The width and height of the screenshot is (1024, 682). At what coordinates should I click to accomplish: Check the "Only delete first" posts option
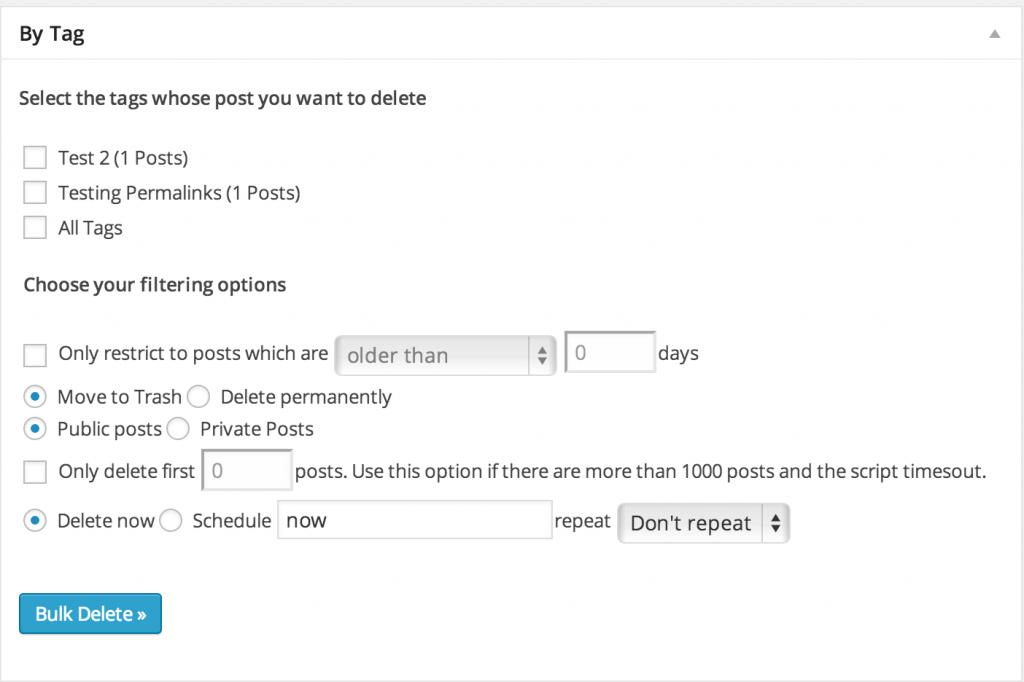[x=34, y=470]
